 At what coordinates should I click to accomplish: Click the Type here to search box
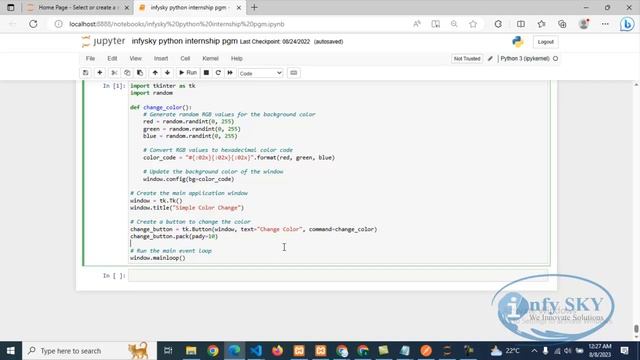[89, 351]
